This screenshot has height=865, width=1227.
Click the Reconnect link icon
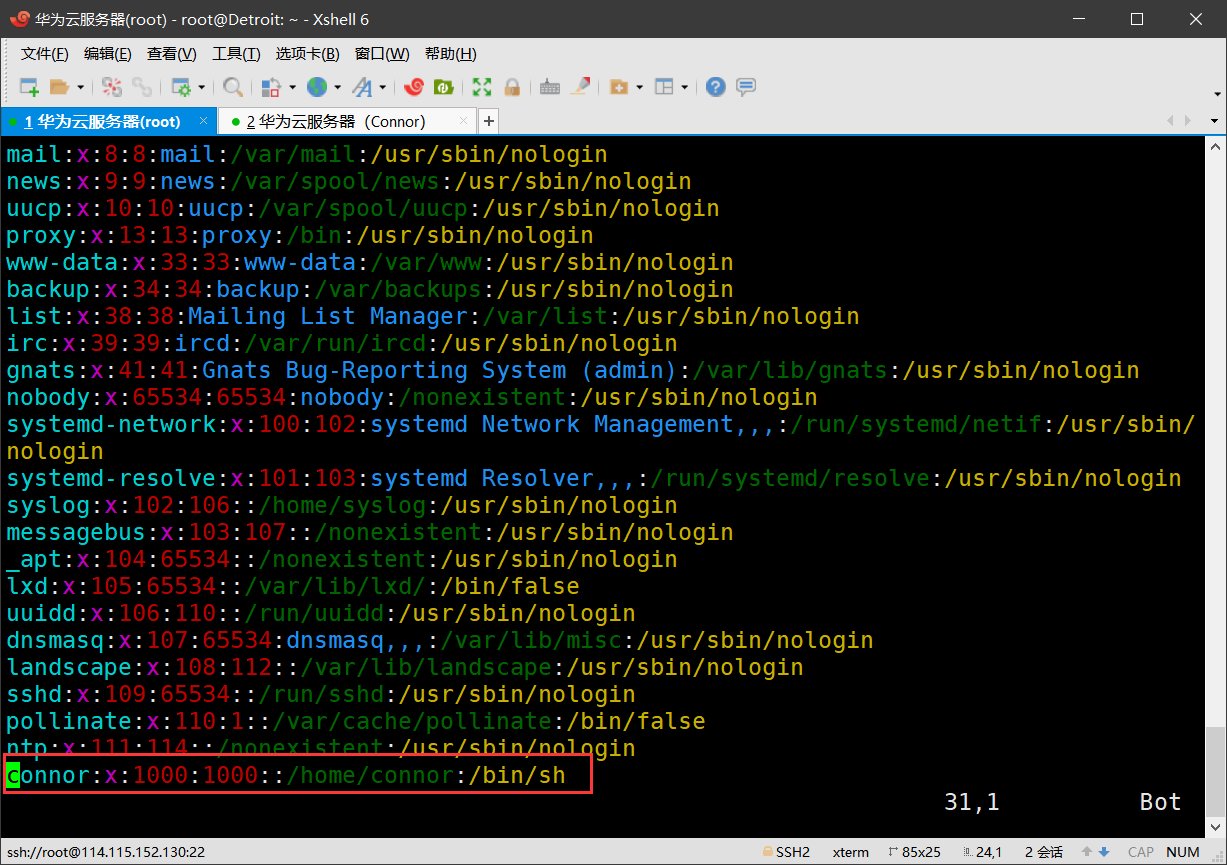coord(142,87)
